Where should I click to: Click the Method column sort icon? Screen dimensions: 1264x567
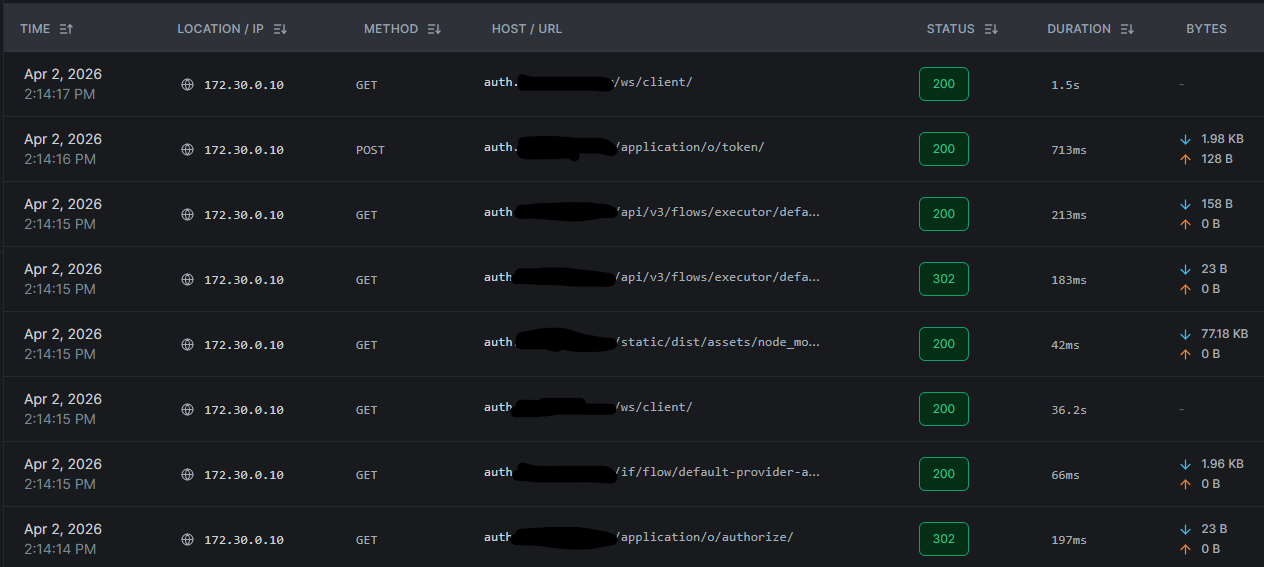tap(434, 29)
